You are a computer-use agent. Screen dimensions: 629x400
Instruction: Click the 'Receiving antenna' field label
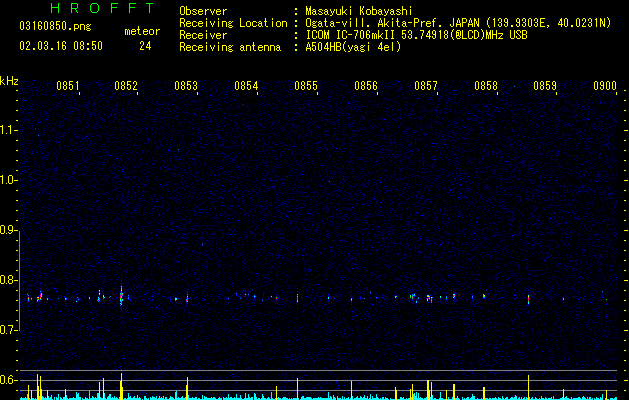click(230, 47)
